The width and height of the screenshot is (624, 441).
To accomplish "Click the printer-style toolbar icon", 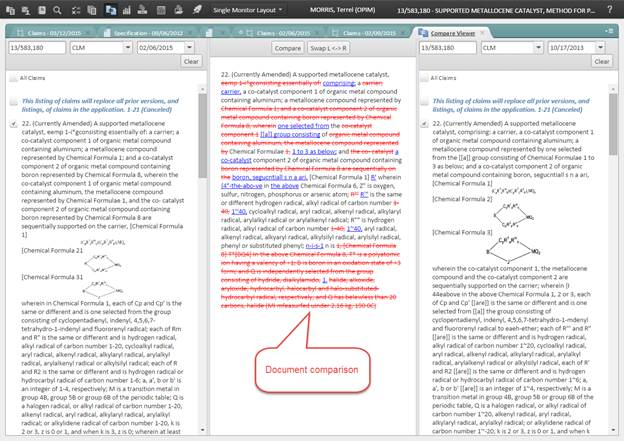I will (x=179, y=10).
